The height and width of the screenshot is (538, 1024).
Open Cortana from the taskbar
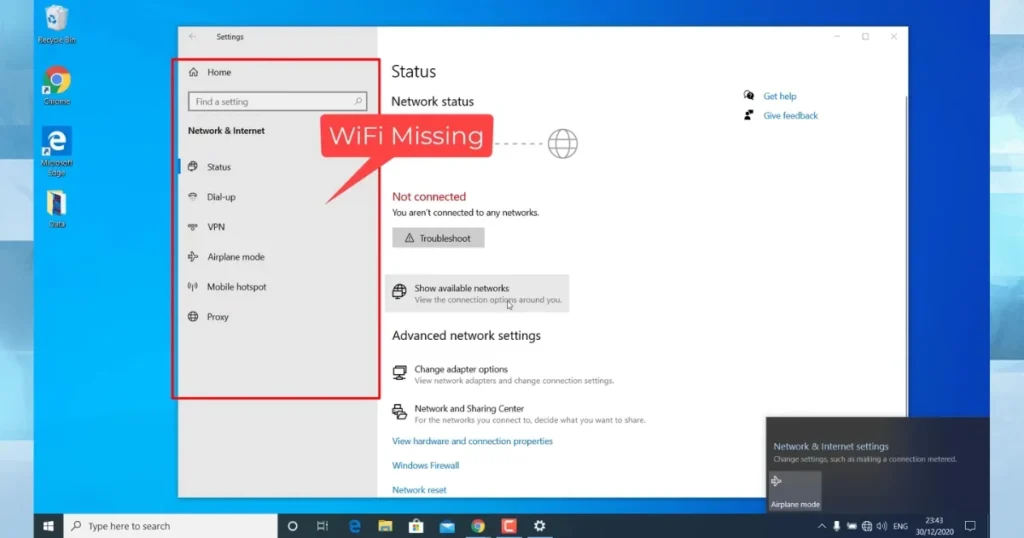tap(293, 526)
